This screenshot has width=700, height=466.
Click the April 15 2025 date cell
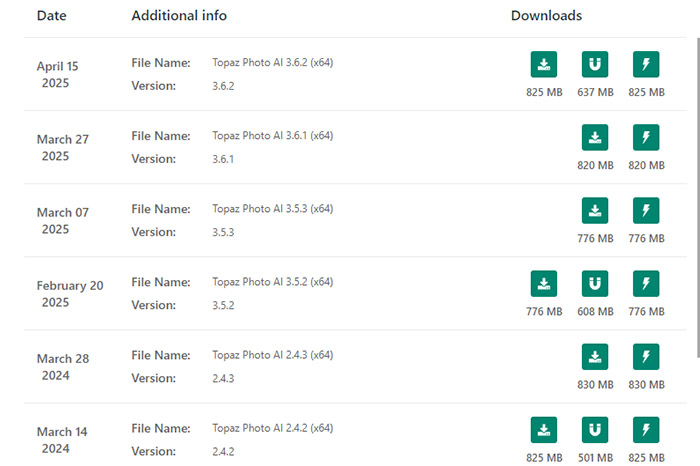57,75
